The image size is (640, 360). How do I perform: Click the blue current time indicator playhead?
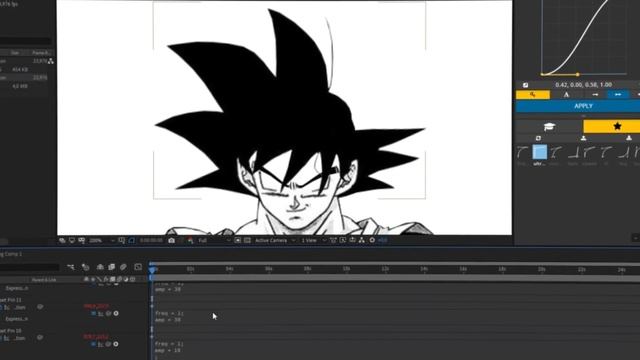click(152, 270)
